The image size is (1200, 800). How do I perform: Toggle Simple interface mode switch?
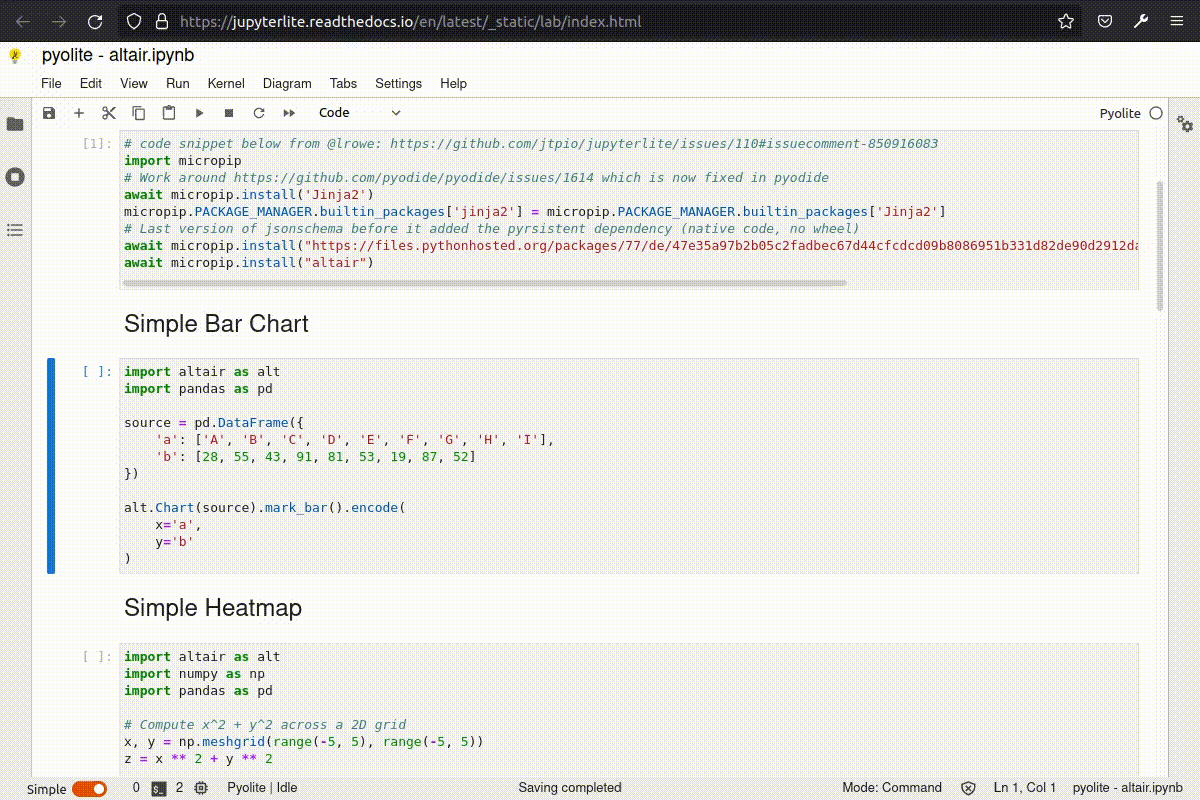click(x=89, y=789)
